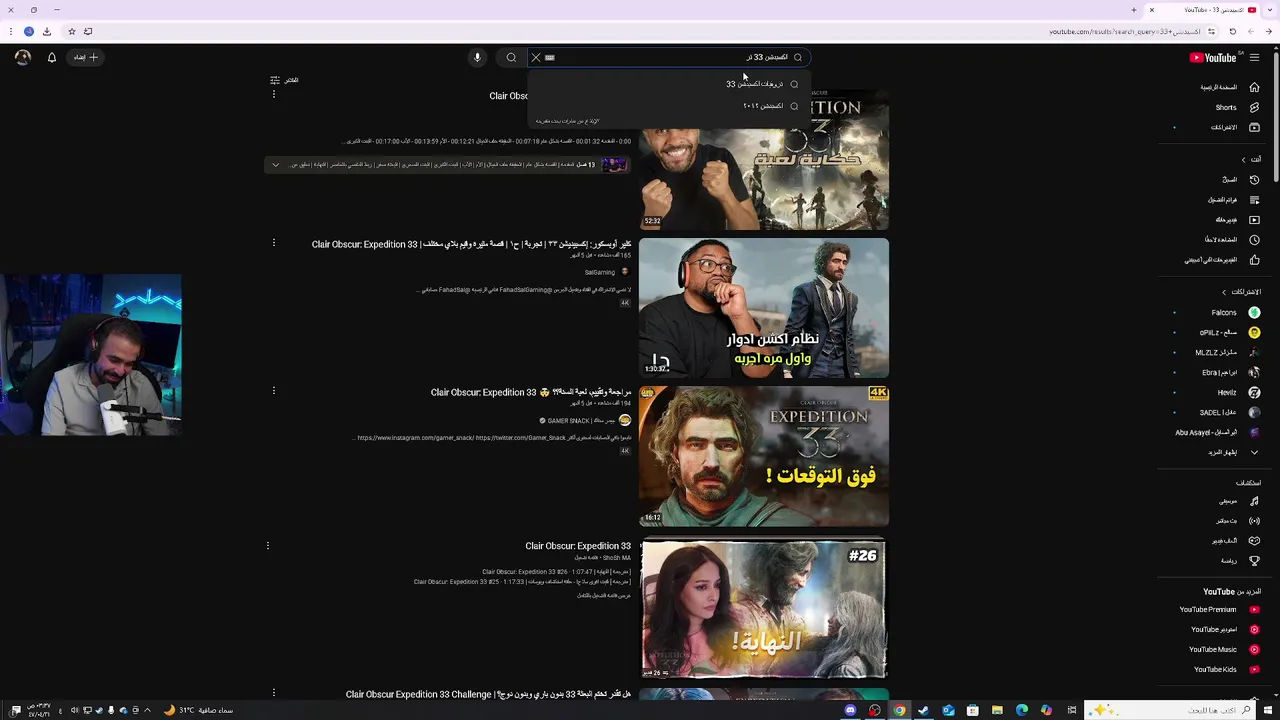
Task: Select the suggestion 'اكسبدشن 33' with extra words
Action: [x=667, y=84]
